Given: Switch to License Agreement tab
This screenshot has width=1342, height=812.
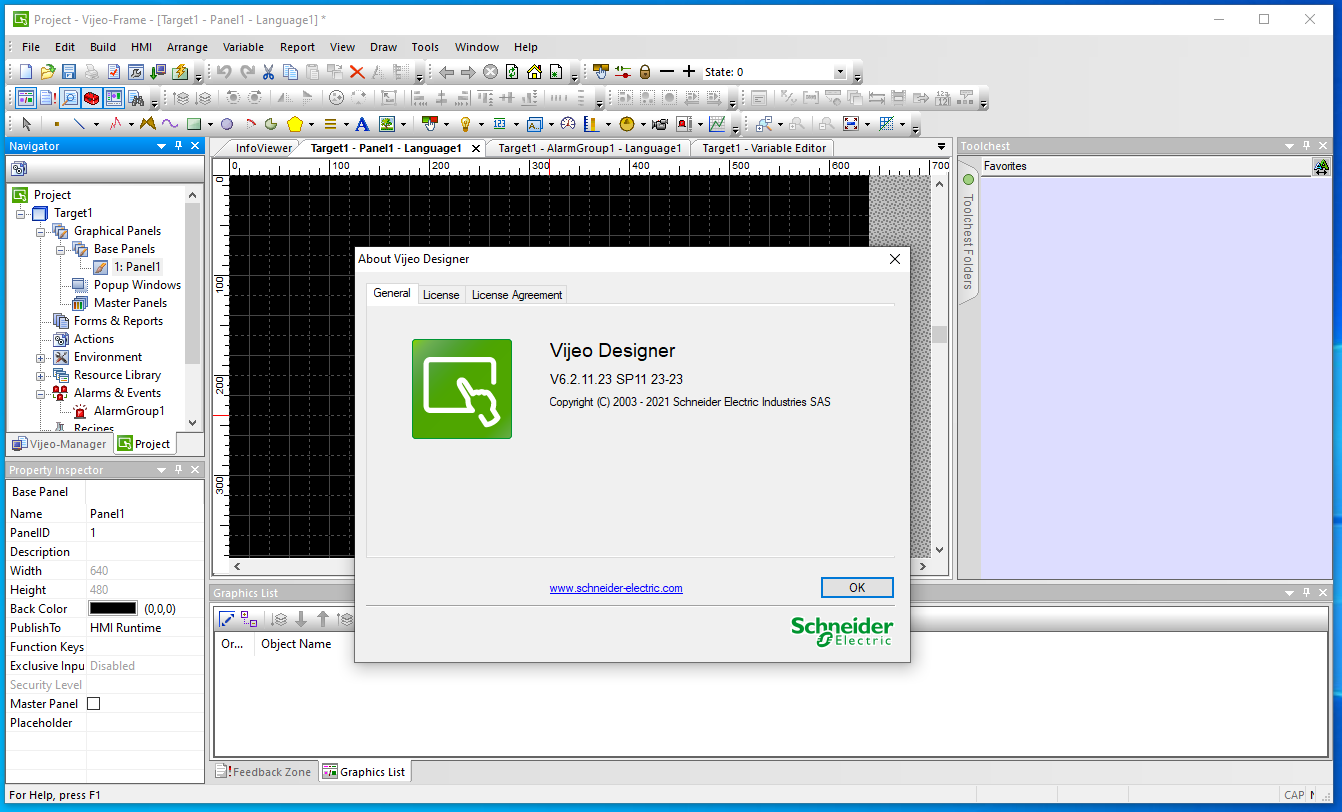Looking at the screenshot, I should [x=517, y=294].
